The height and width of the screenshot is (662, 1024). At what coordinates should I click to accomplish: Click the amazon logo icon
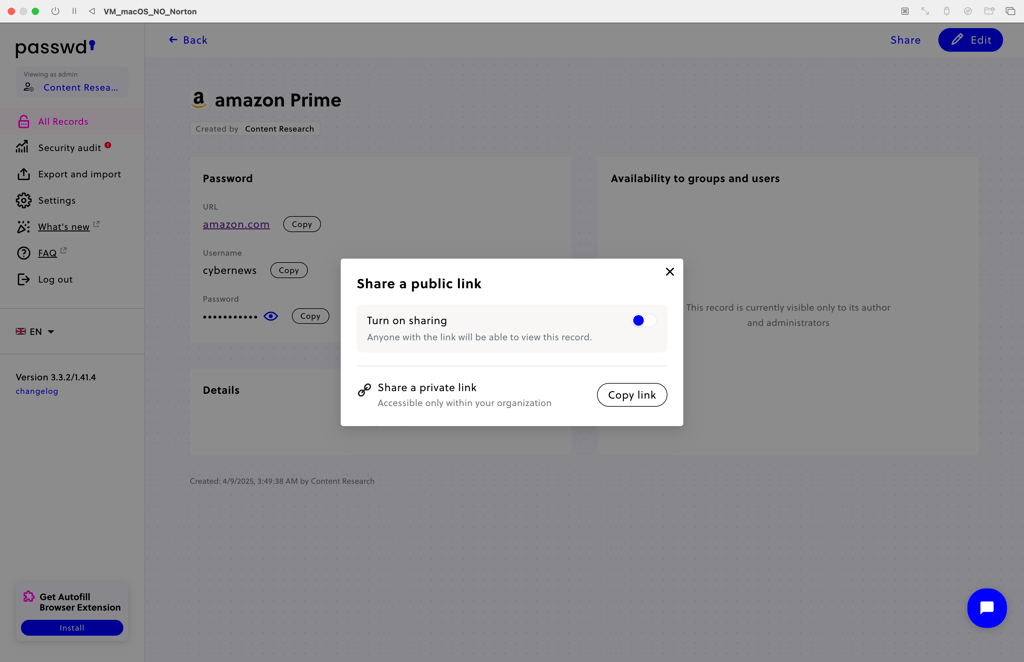[199, 99]
